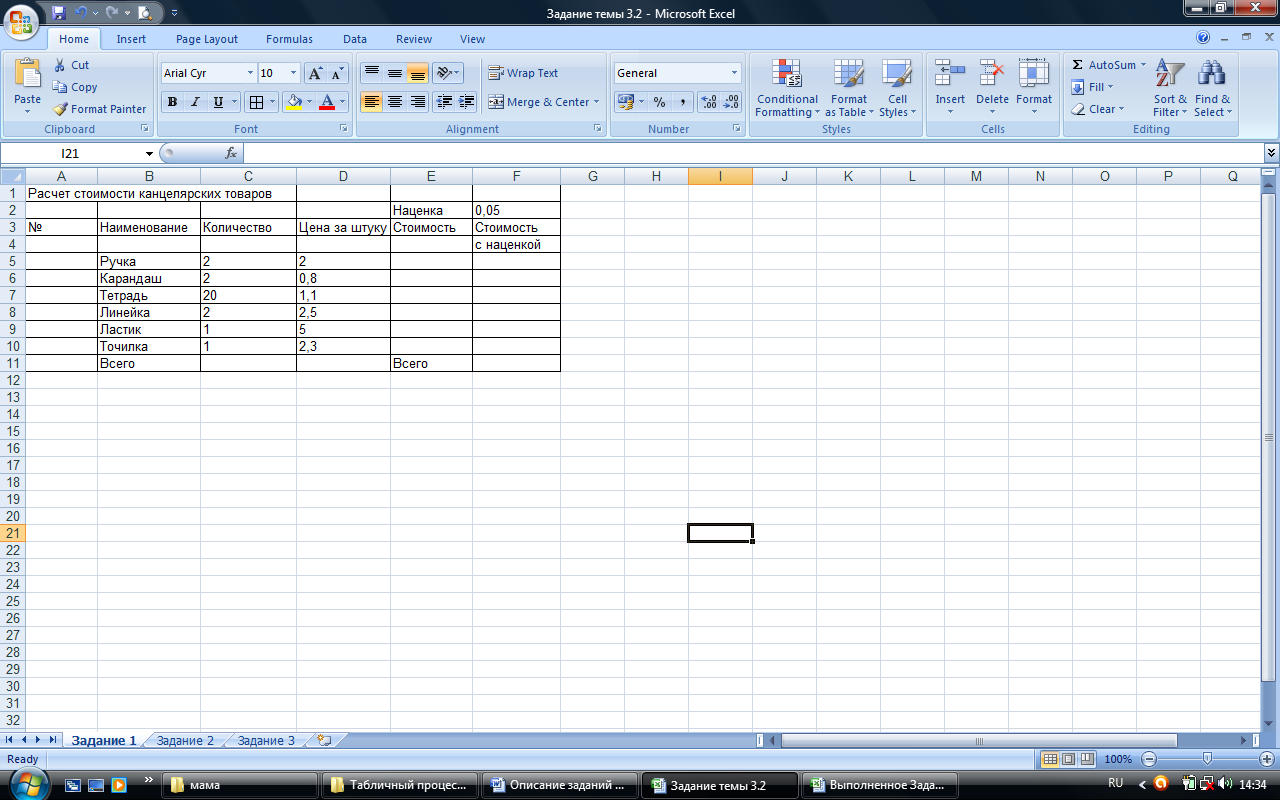Screen dimensions: 1280x800
Task: Open Find & Select menu
Action: click(1213, 88)
